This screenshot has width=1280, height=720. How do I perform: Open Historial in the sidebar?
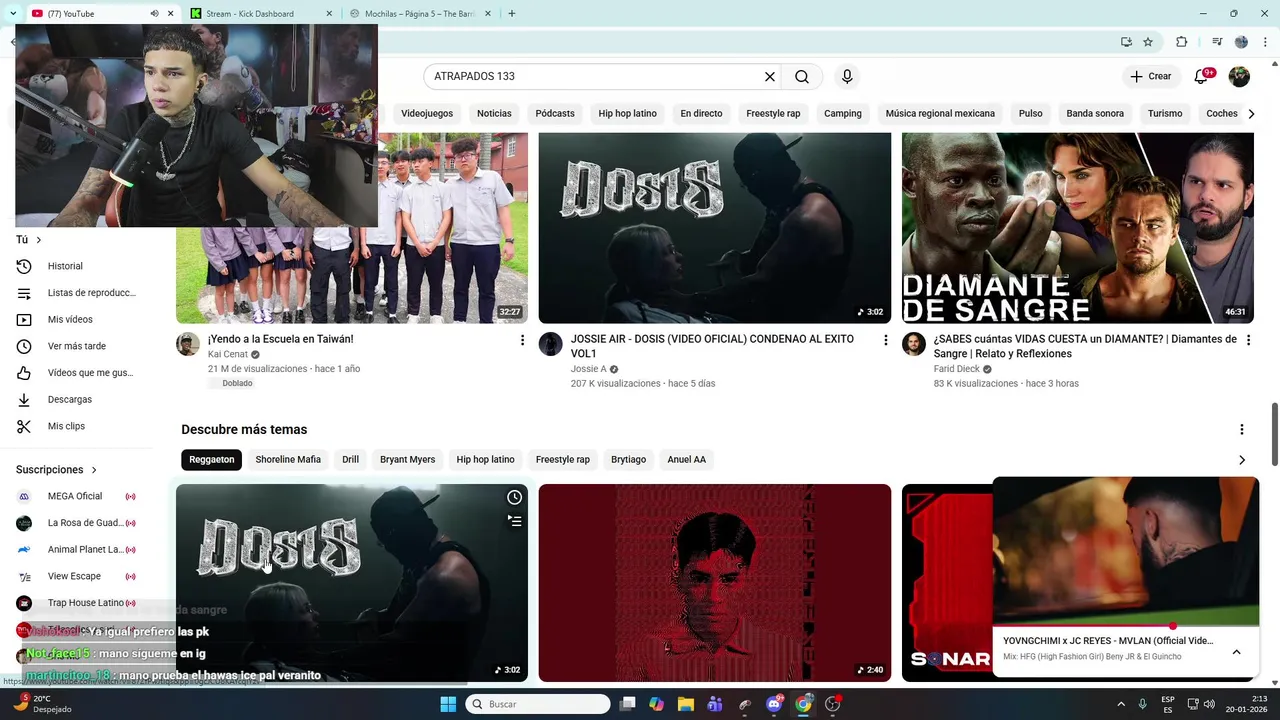(75, 266)
